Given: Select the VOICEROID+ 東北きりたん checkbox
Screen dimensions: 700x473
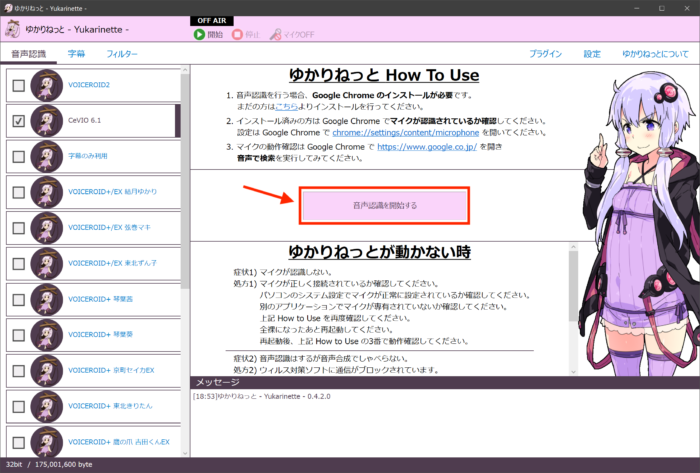Looking at the screenshot, I should pyautogui.click(x=18, y=407).
